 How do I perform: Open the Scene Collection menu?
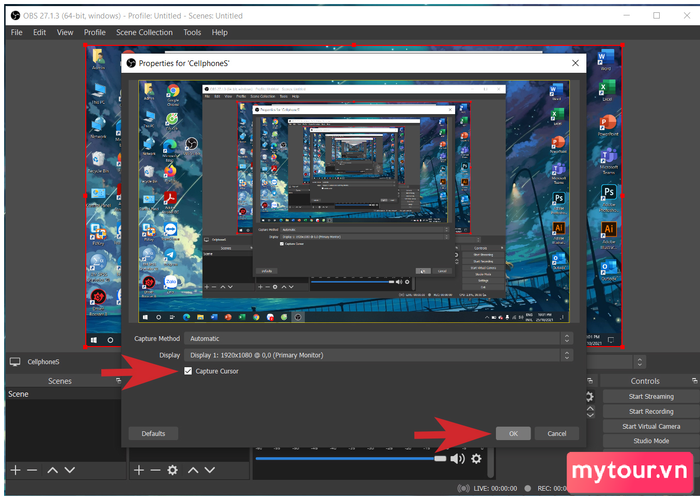pyautogui.click(x=144, y=32)
